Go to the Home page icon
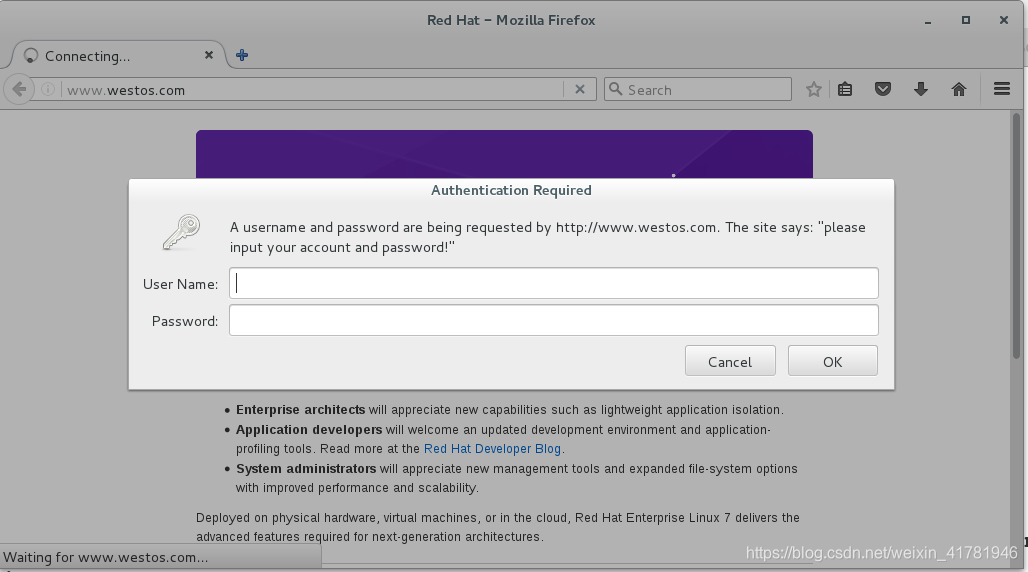 pyautogui.click(x=959, y=89)
